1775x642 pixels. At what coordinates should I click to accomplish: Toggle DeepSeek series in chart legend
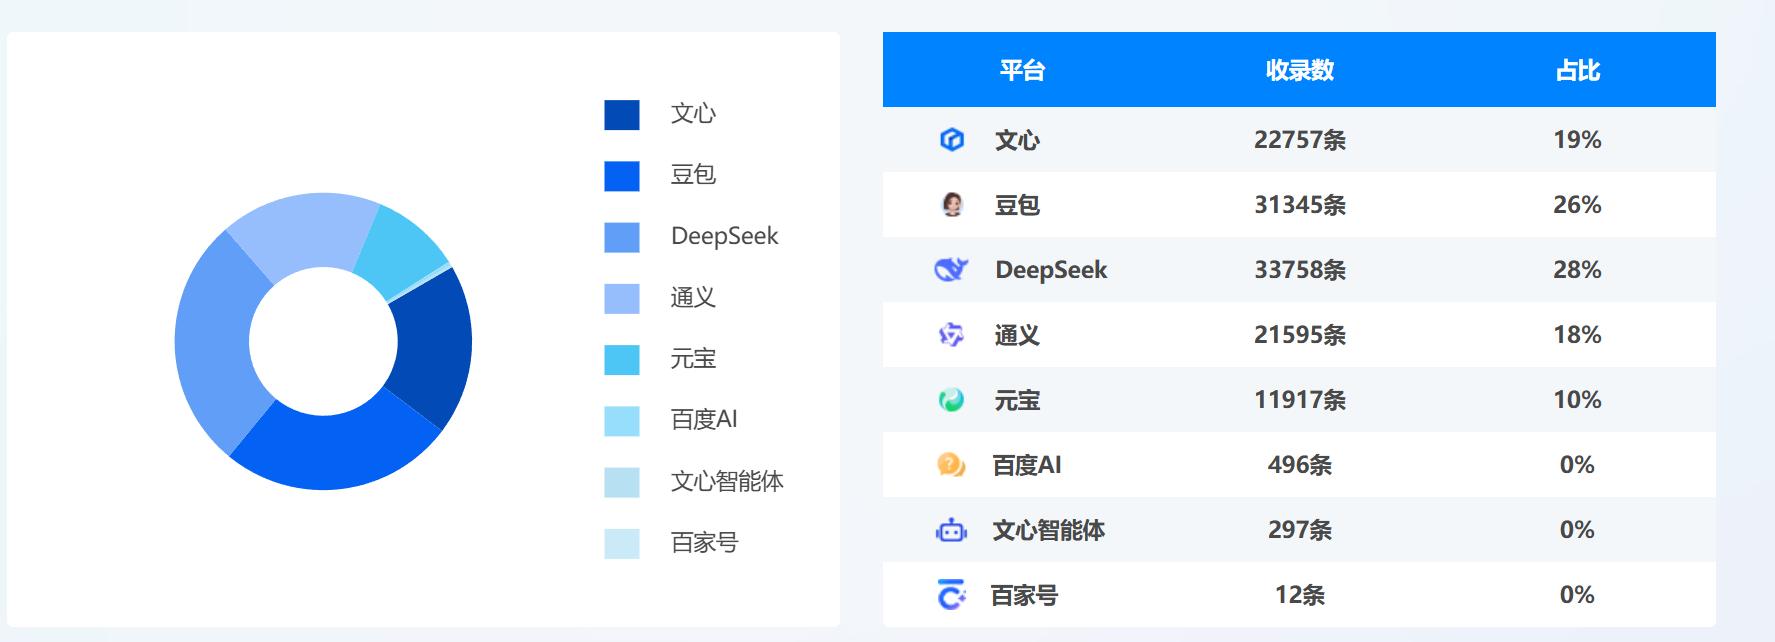tap(723, 237)
